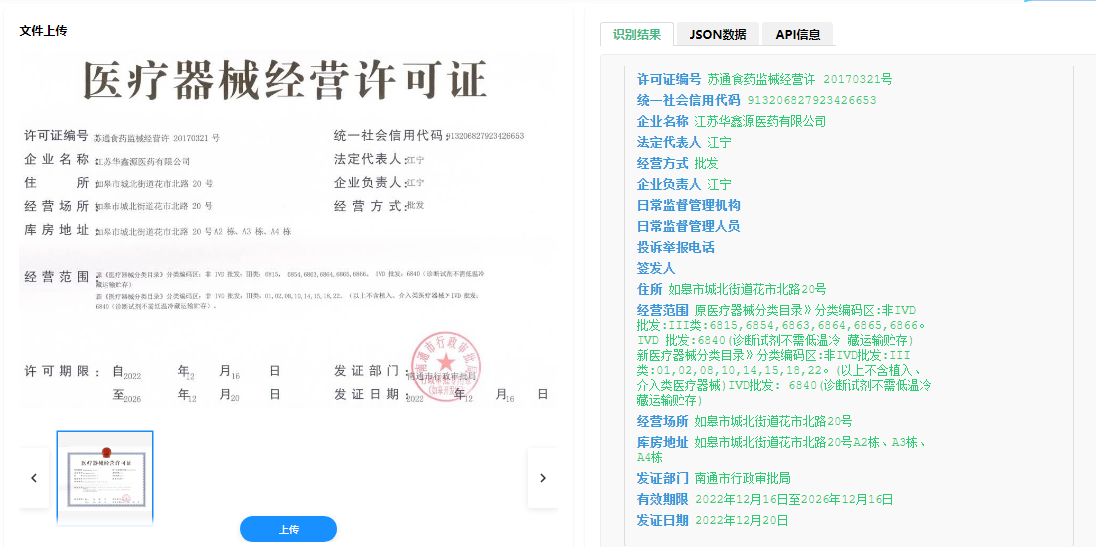Viewport: 1096px width, 547px height.
Task: Select the 许可证编号 result value
Action: coord(799,79)
